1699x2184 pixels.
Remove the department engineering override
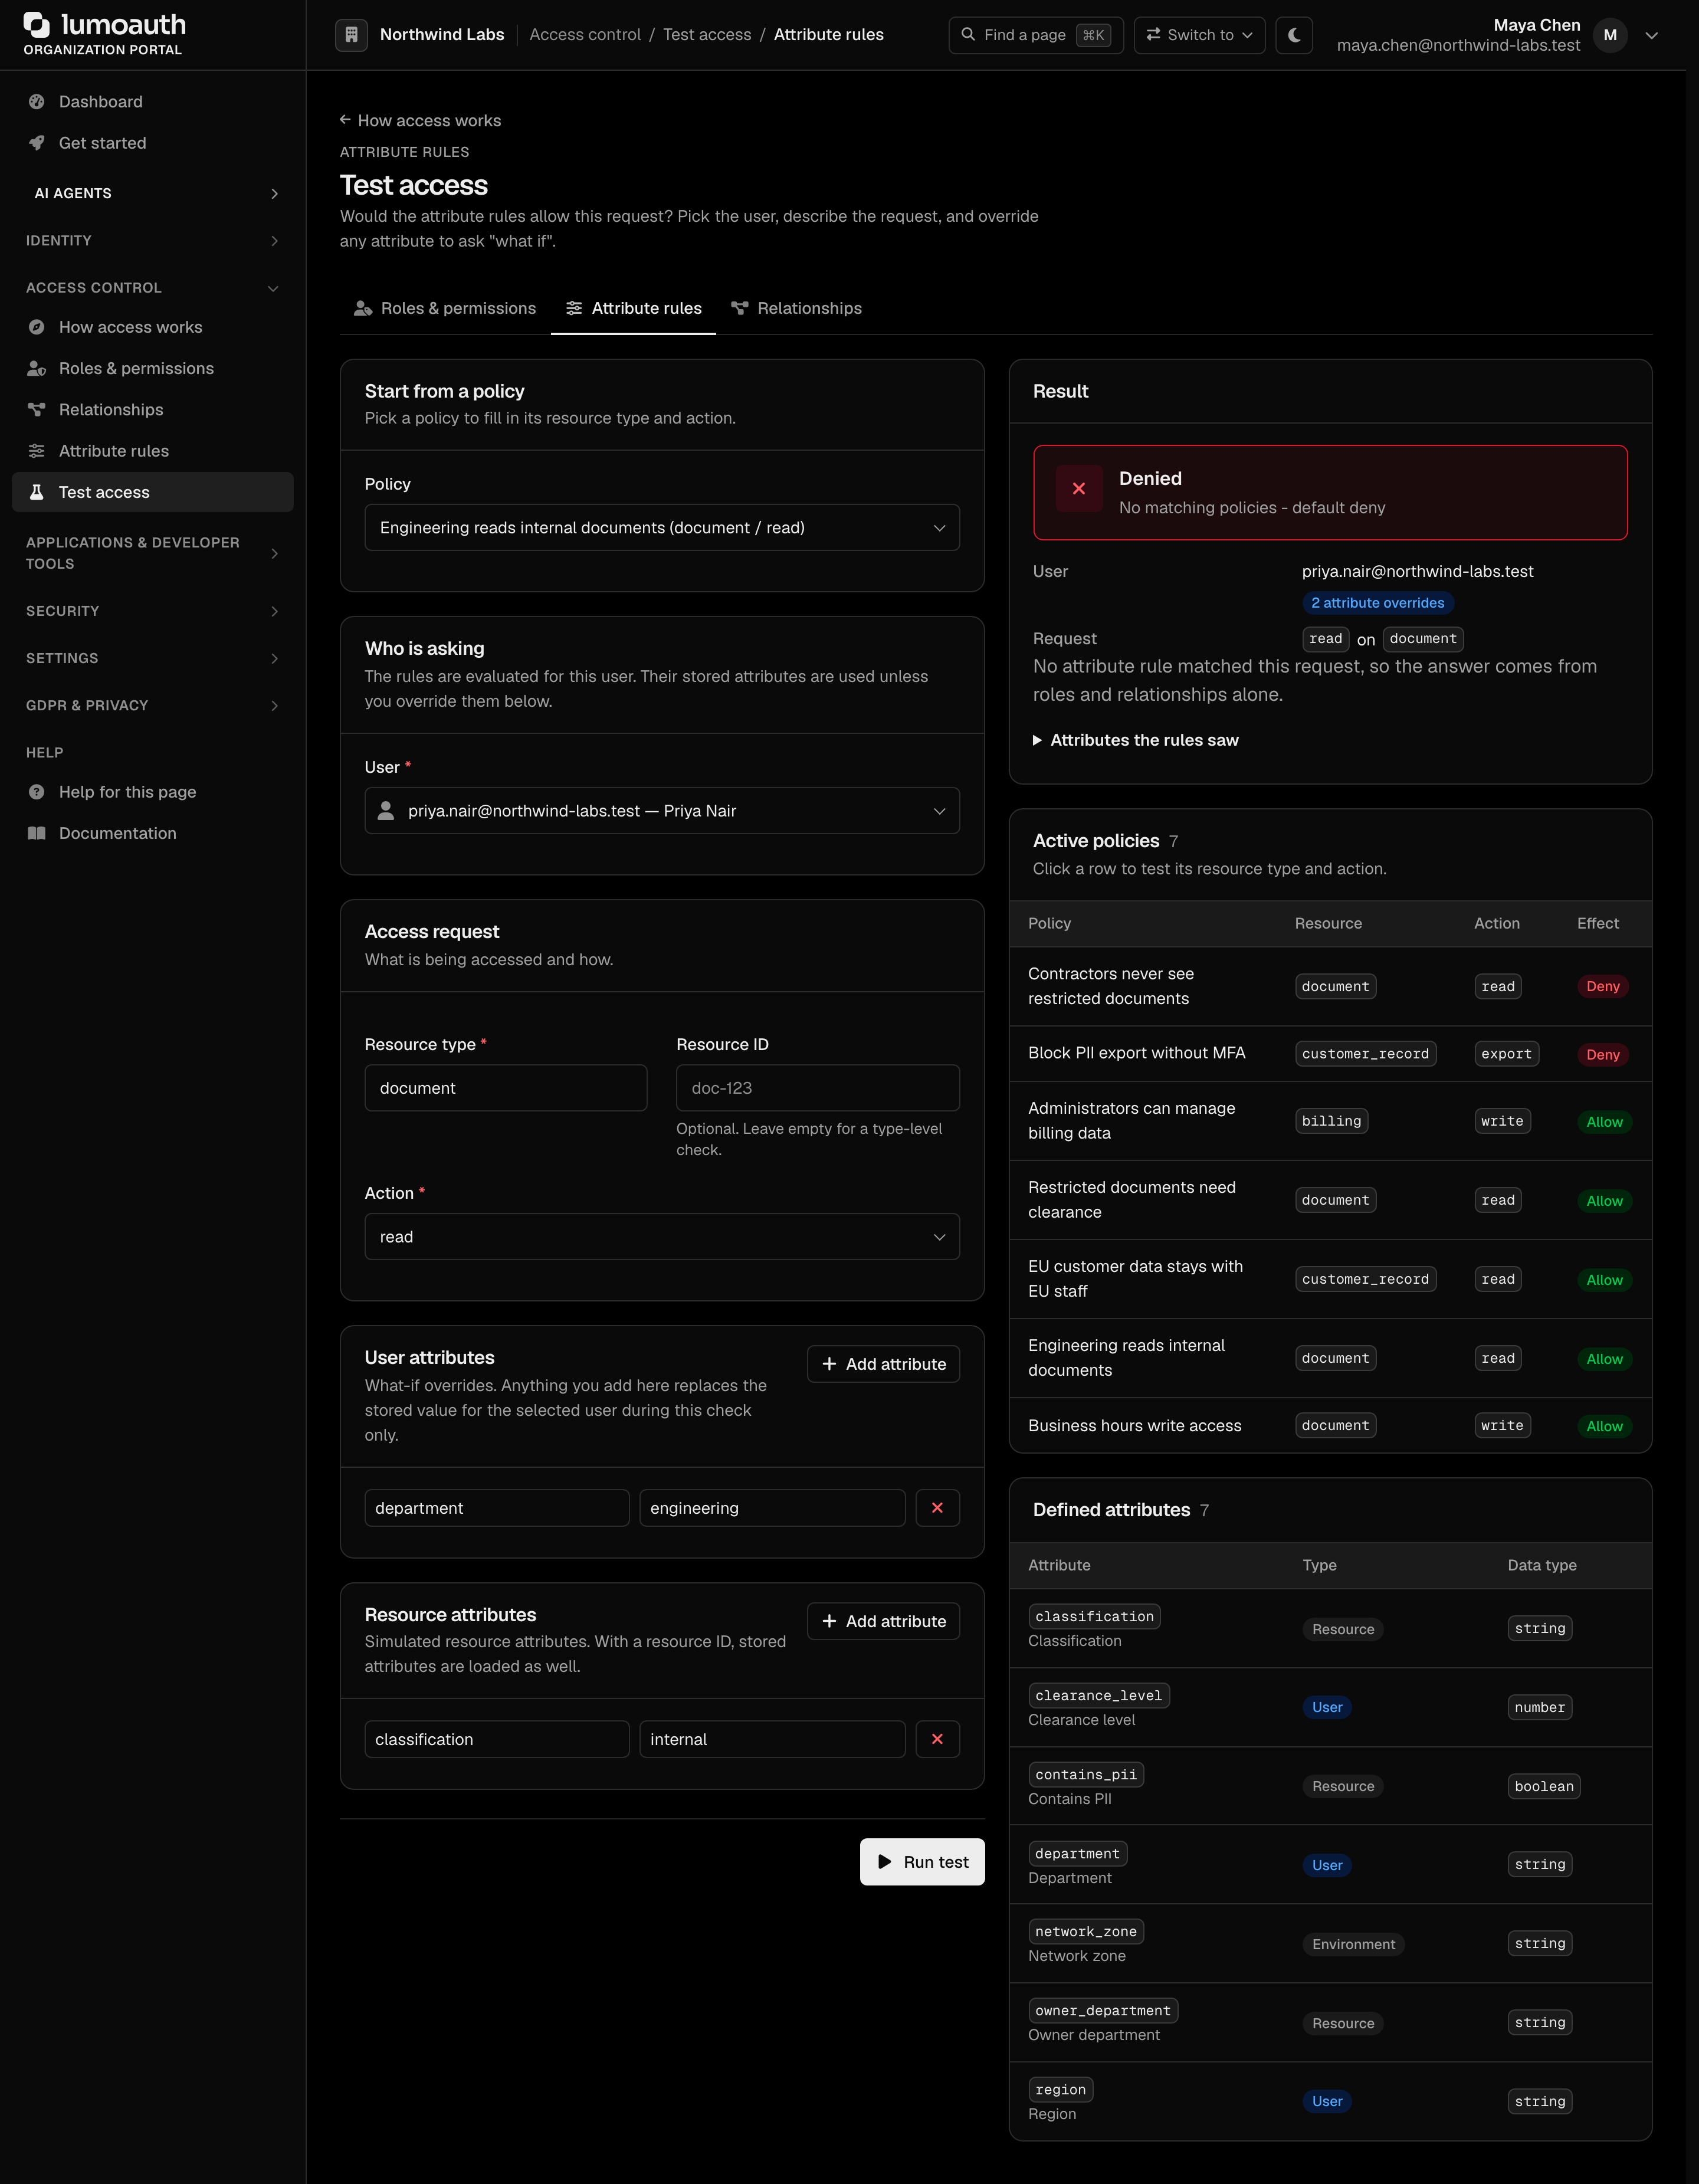(x=937, y=1508)
